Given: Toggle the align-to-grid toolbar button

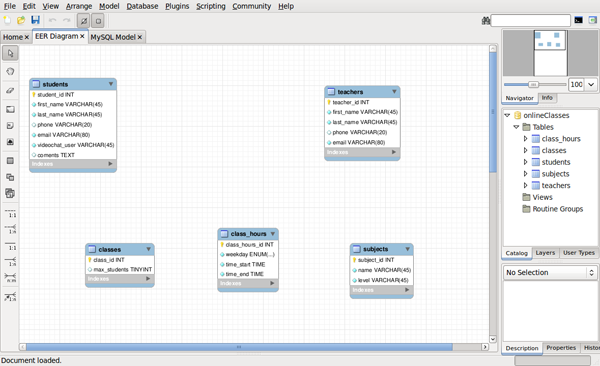Looking at the screenshot, I should click(98, 21).
